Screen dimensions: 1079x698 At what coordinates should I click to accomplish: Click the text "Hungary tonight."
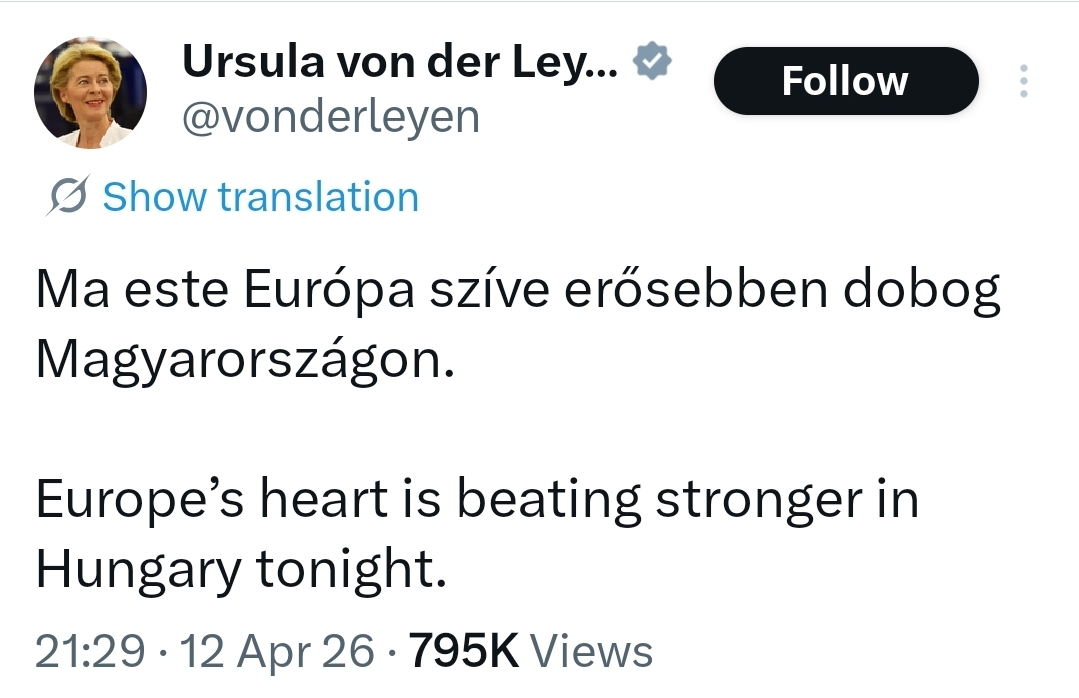pos(239,569)
